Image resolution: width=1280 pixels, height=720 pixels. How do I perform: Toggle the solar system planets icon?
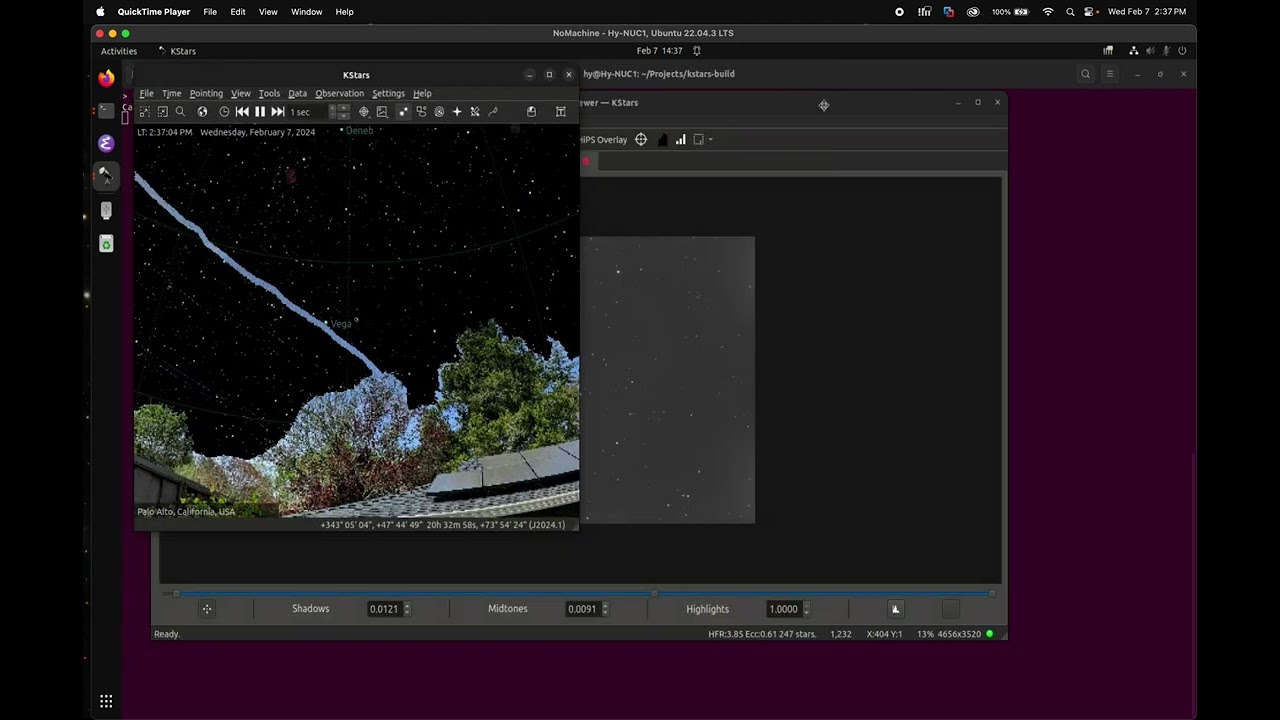[x=439, y=112]
